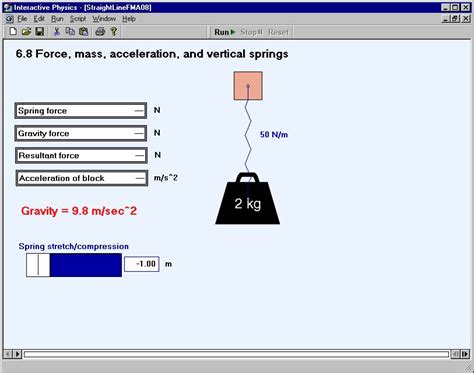The height and width of the screenshot is (373, 474).
Task: Open the Run menu
Action: tap(57, 19)
